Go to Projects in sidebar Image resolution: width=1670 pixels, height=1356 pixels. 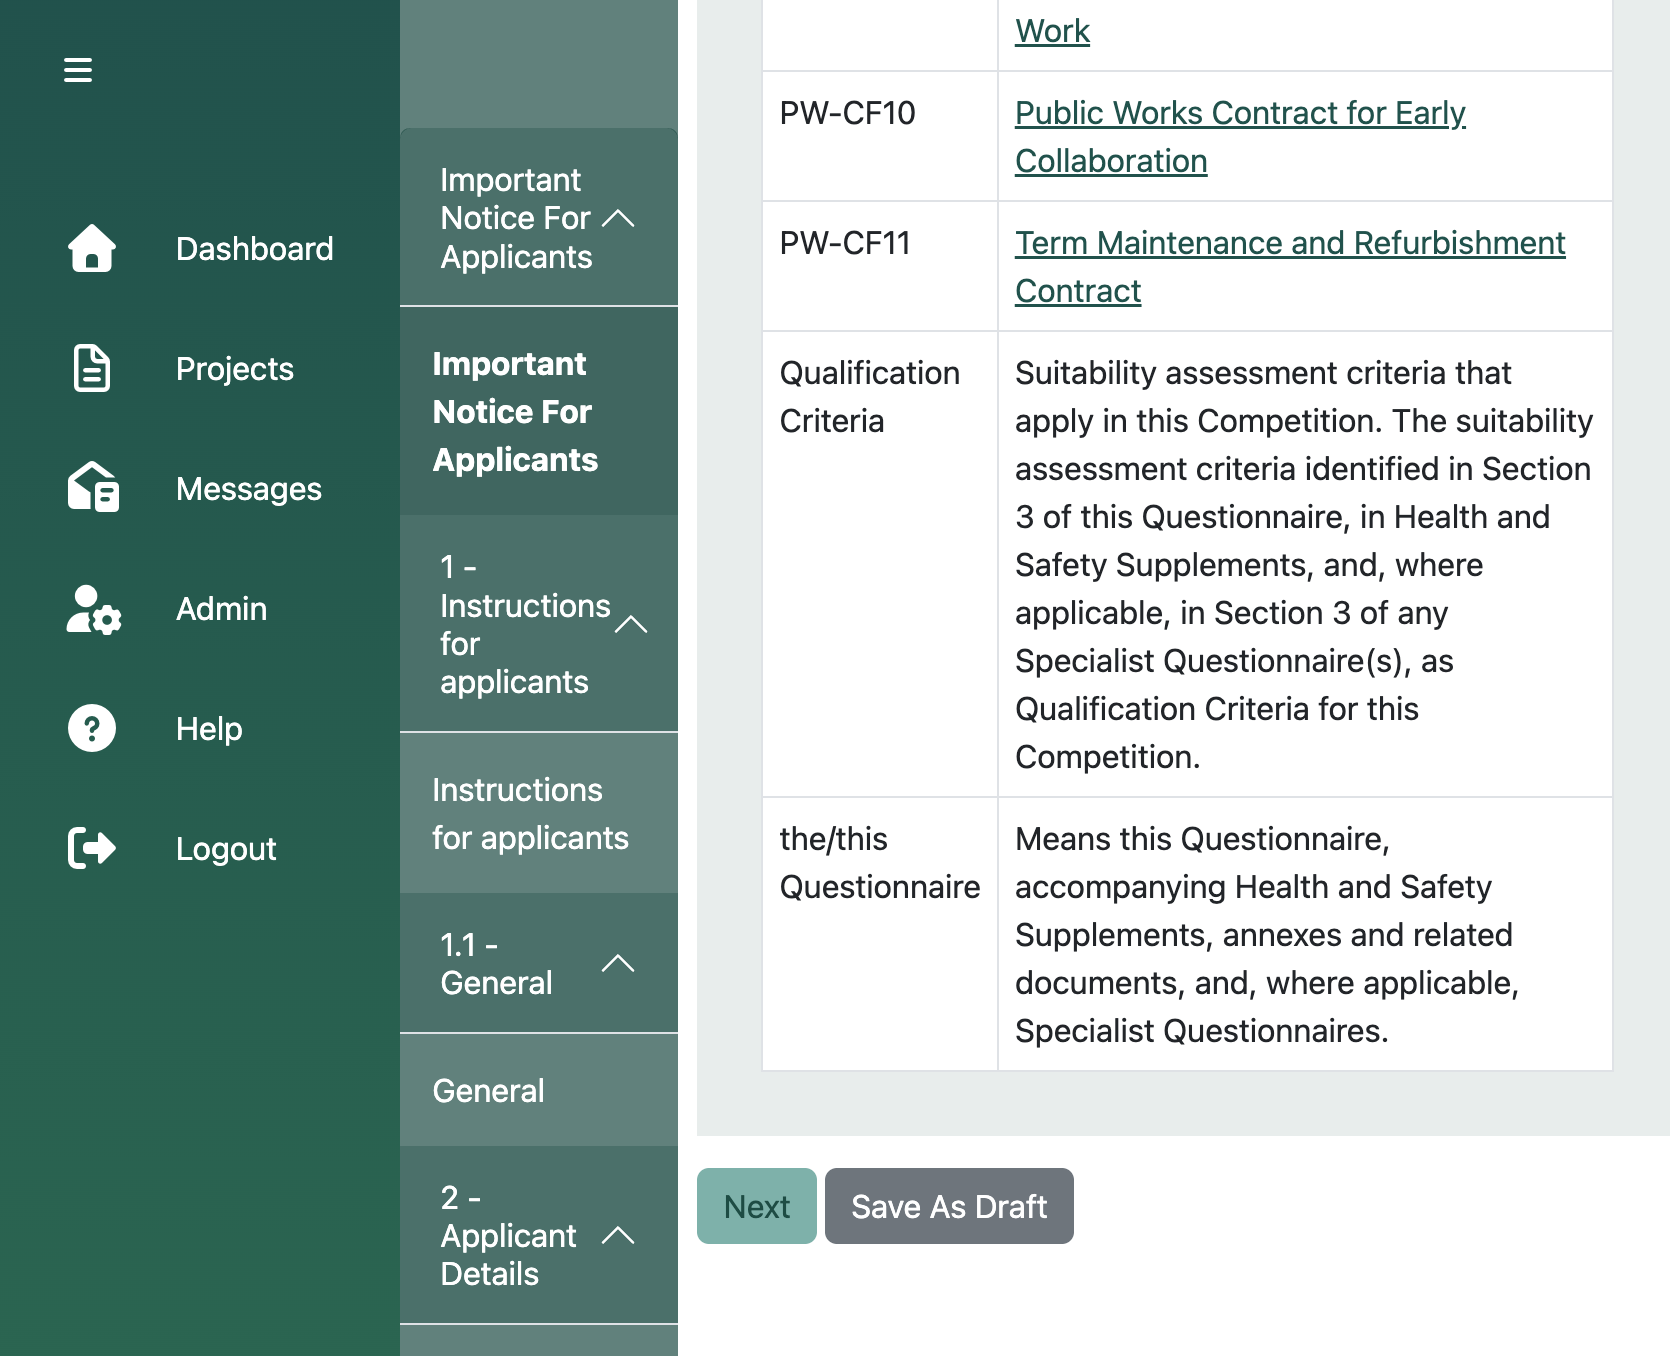pyautogui.click(x=235, y=369)
